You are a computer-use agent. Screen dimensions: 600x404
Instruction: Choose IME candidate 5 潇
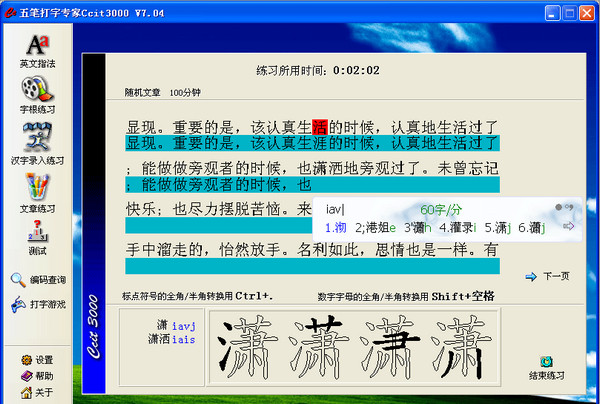pyautogui.click(x=498, y=228)
